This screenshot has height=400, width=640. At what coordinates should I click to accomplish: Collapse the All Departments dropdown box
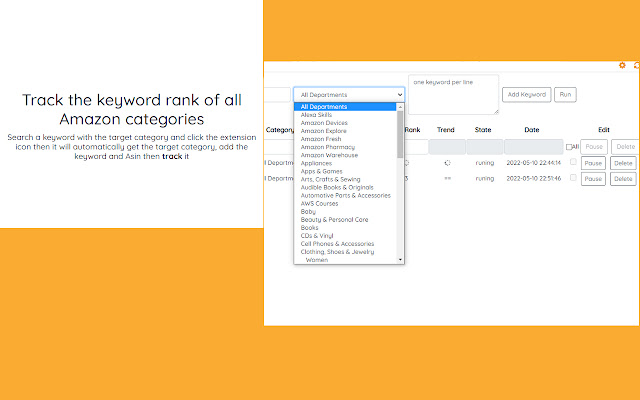point(349,95)
